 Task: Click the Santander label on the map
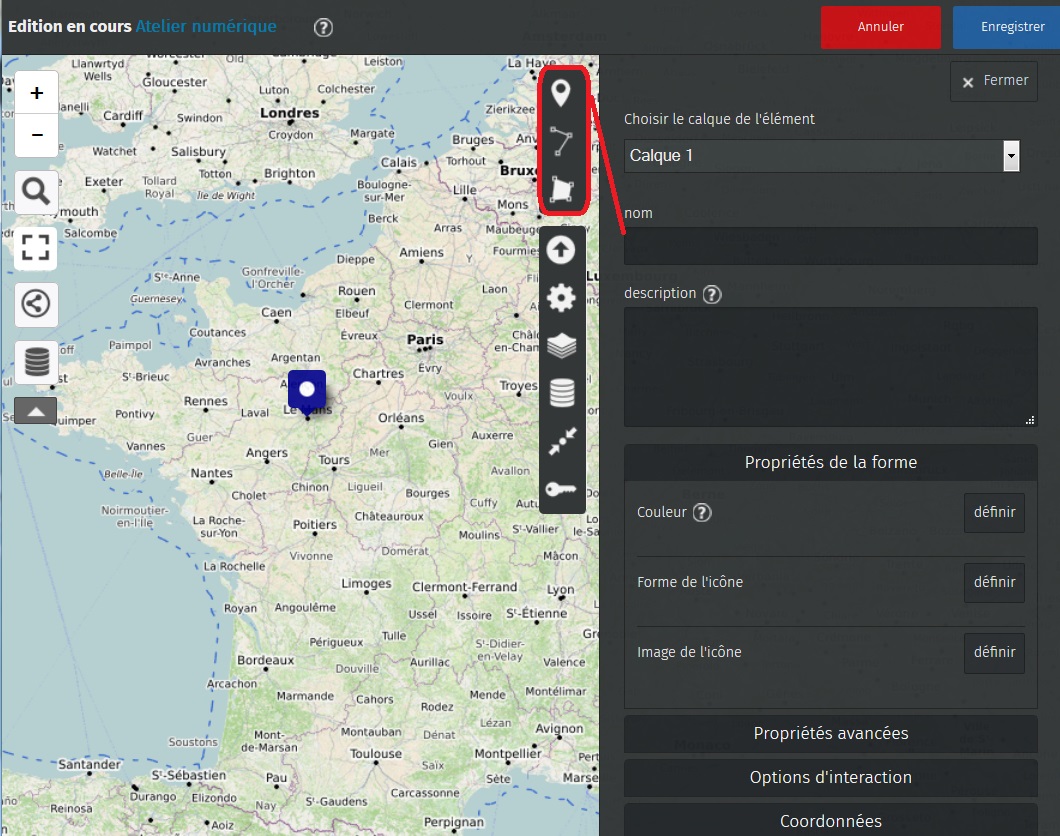[89, 764]
